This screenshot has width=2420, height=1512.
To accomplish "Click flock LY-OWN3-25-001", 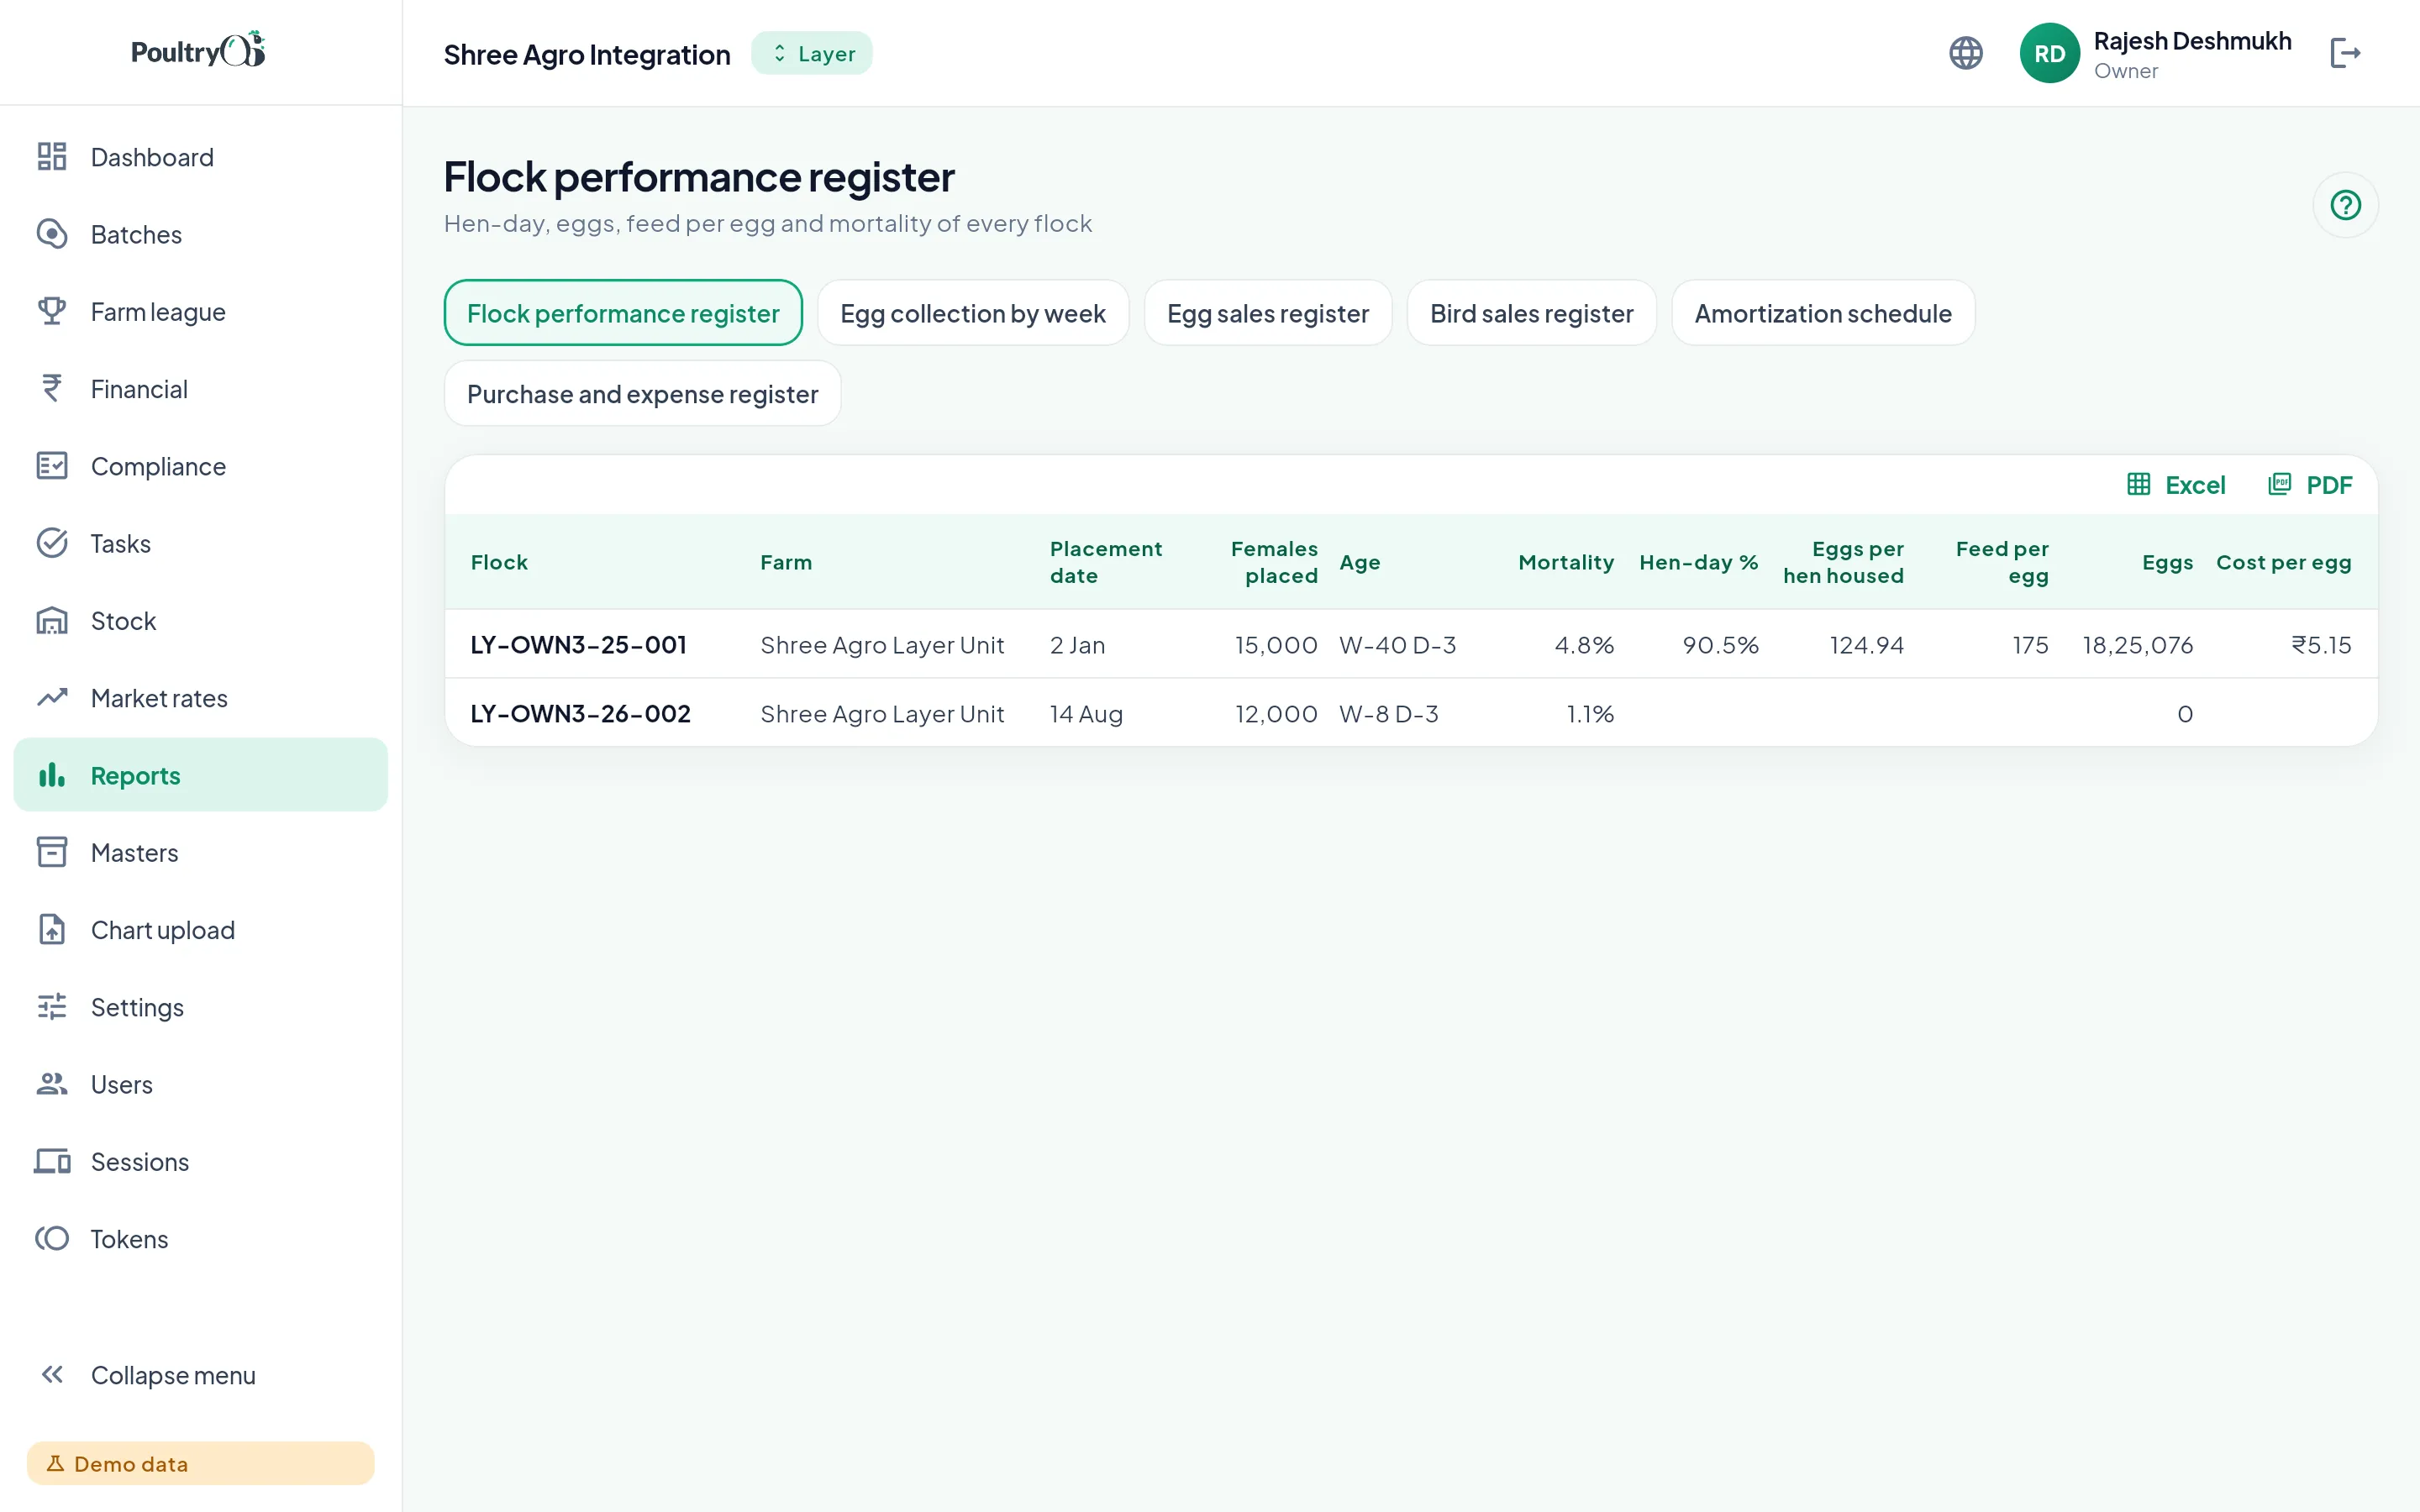I will tap(578, 645).
